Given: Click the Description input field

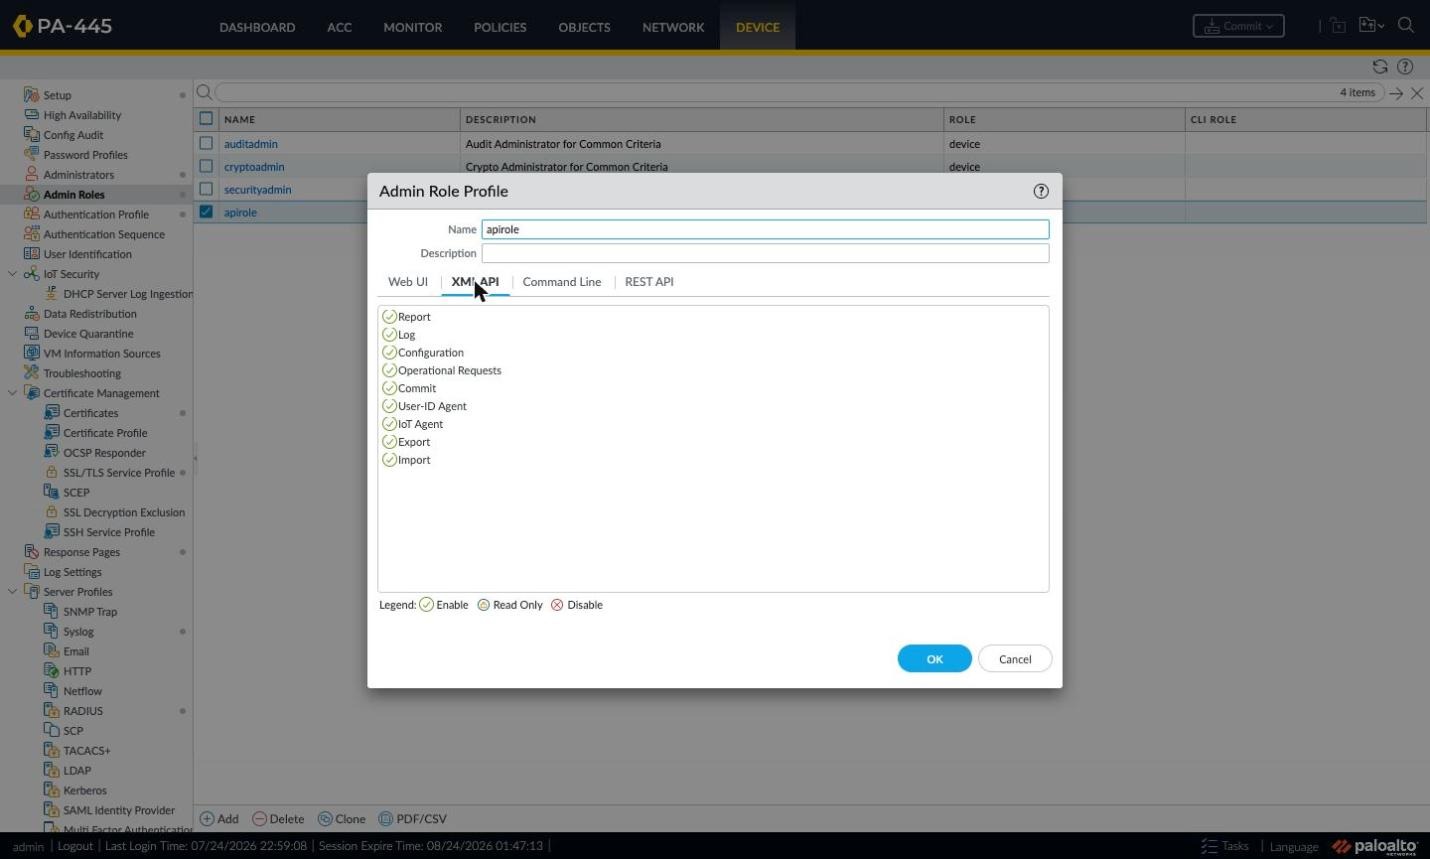Looking at the screenshot, I should [x=765, y=253].
